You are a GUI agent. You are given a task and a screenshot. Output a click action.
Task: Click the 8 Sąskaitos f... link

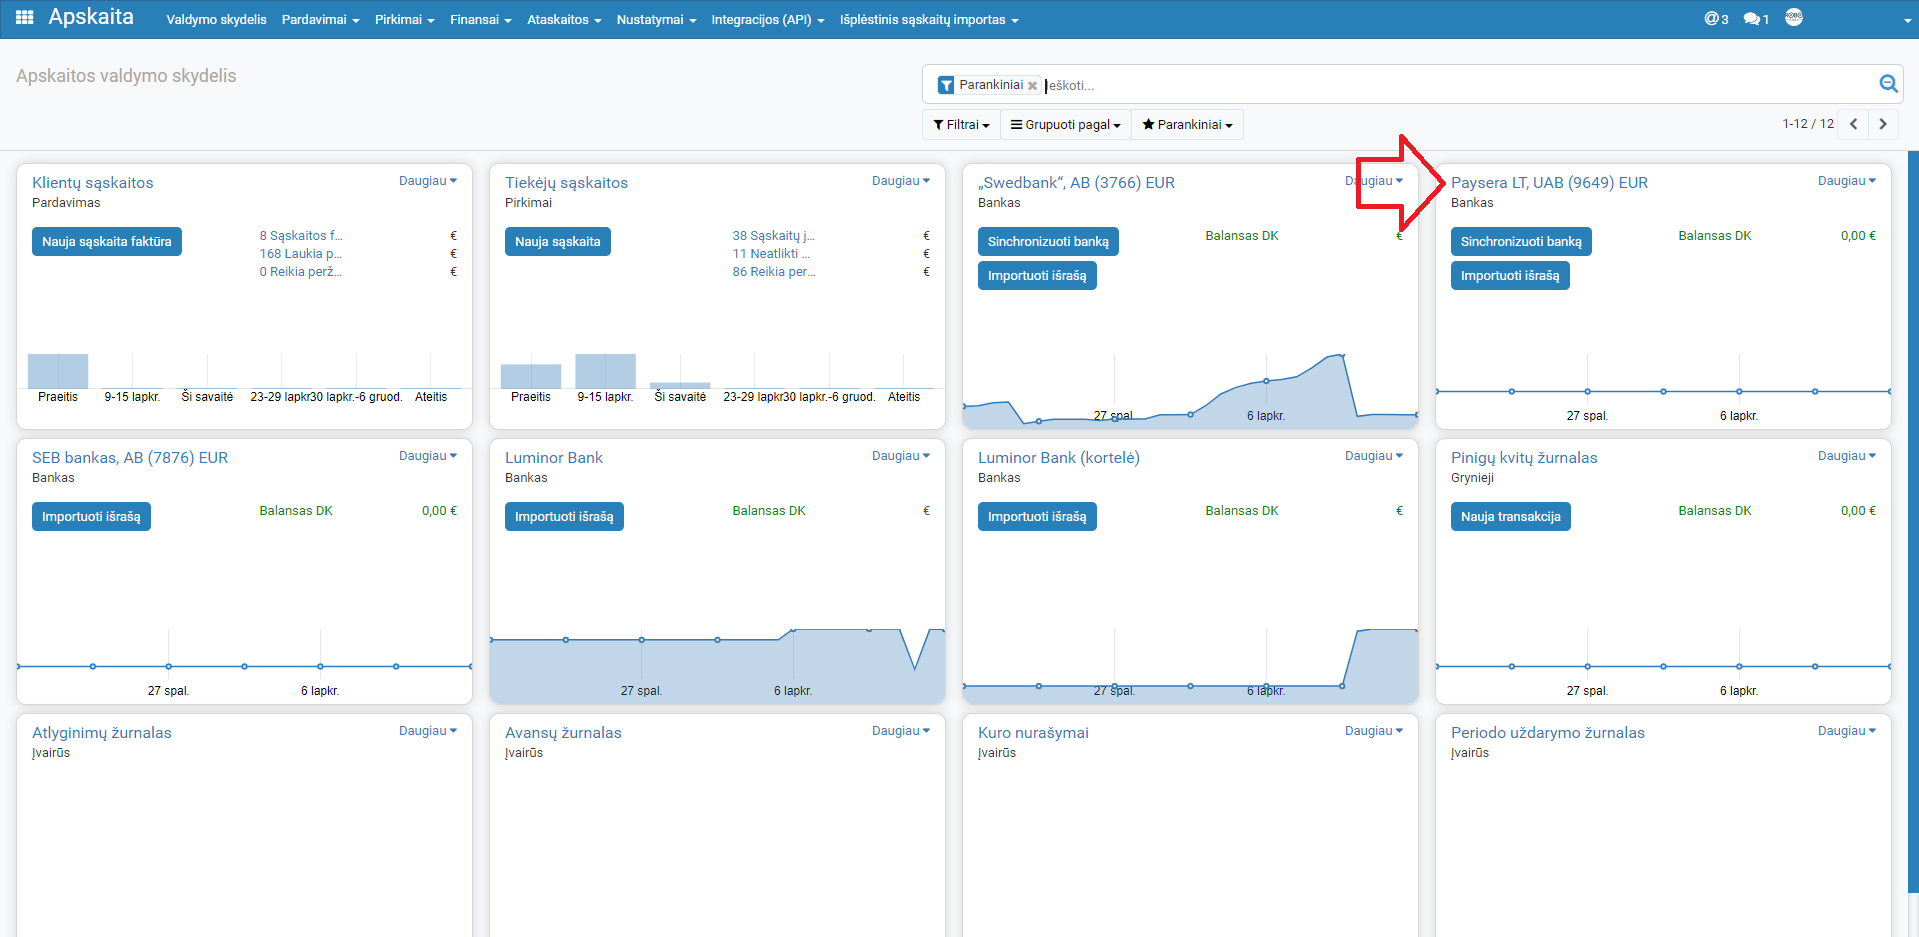coord(301,236)
